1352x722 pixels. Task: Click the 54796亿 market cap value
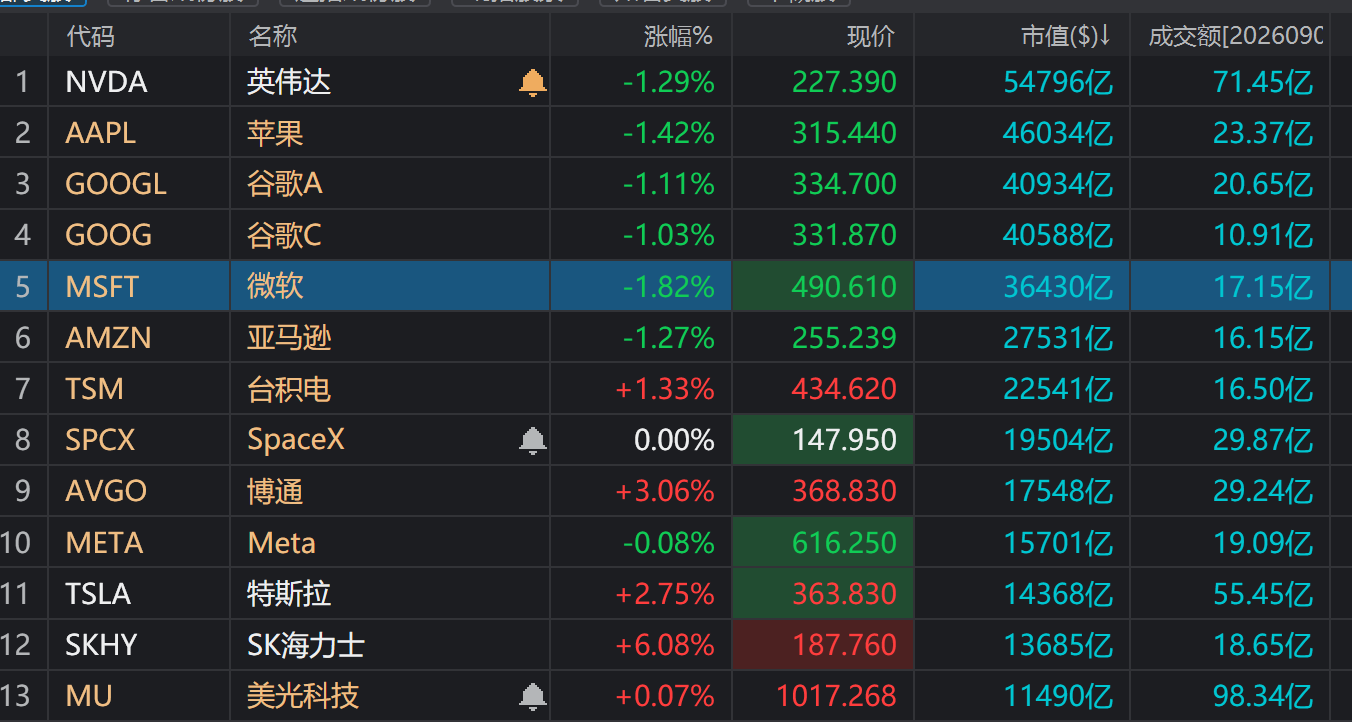1059,82
